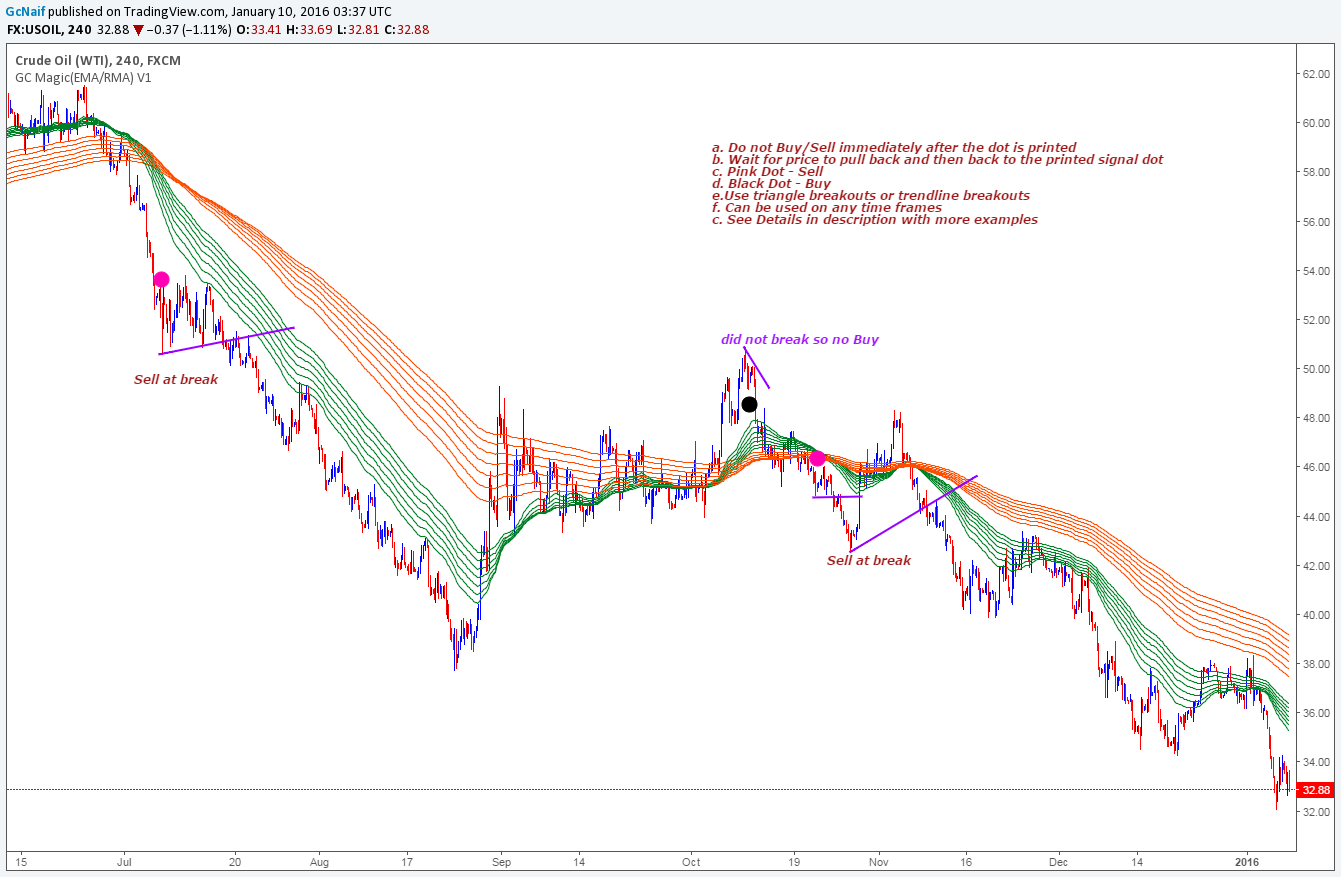Viewport: 1341px width, 877px height.
Task: Select the O:33.41 open value in header
Action: [258, 30]
